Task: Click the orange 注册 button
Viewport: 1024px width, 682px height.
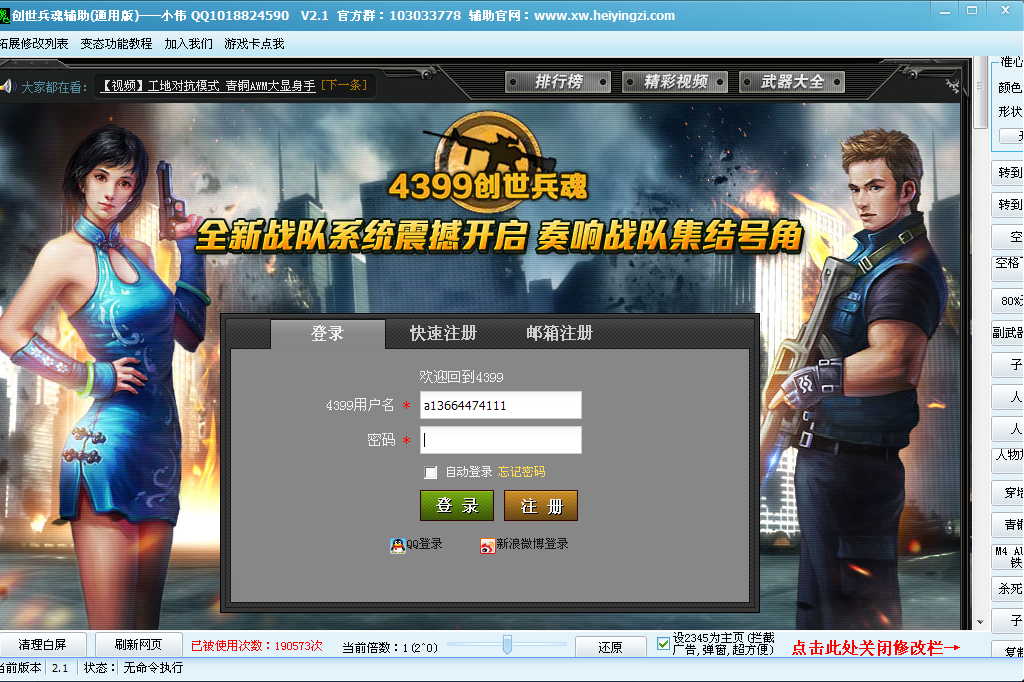Action: (541, 506)
